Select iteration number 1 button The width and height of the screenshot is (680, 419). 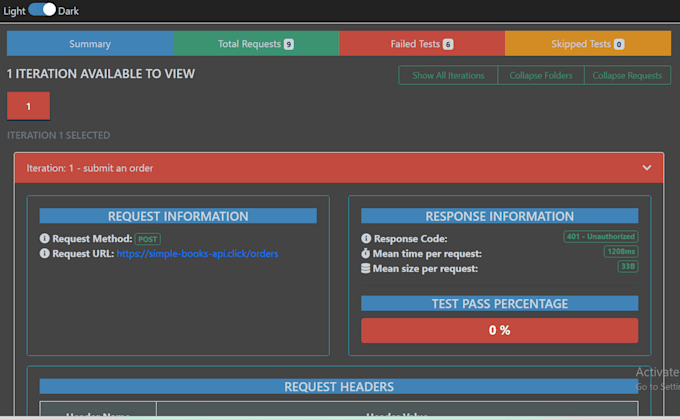tap(28, 106)
